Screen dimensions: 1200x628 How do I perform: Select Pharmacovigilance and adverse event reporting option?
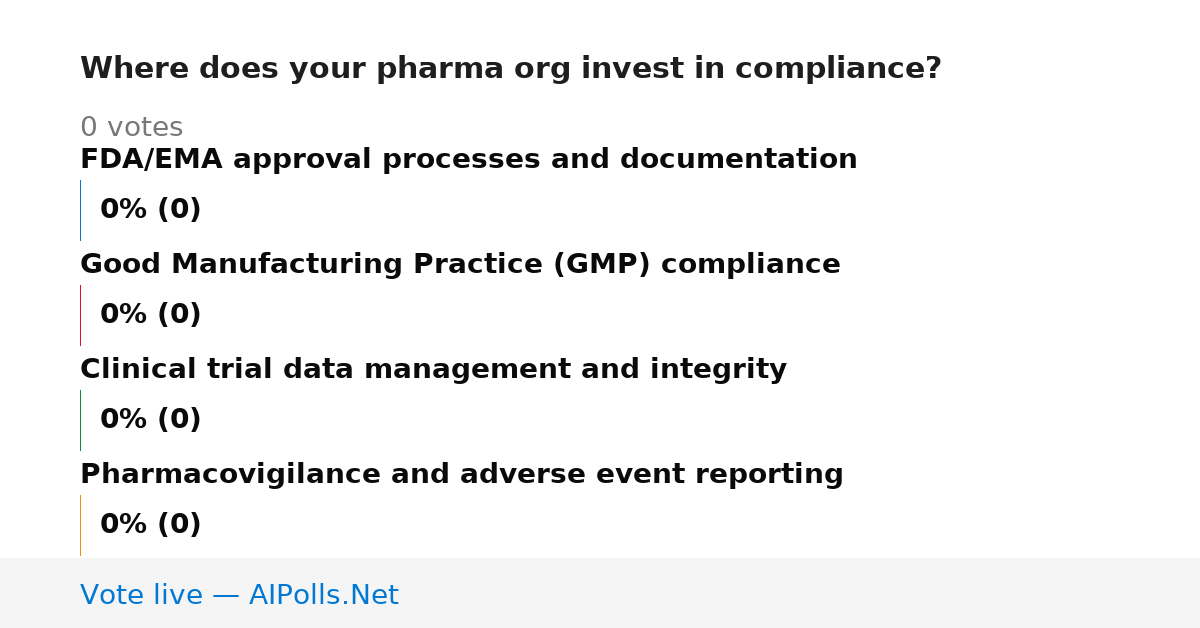point(462,475)
